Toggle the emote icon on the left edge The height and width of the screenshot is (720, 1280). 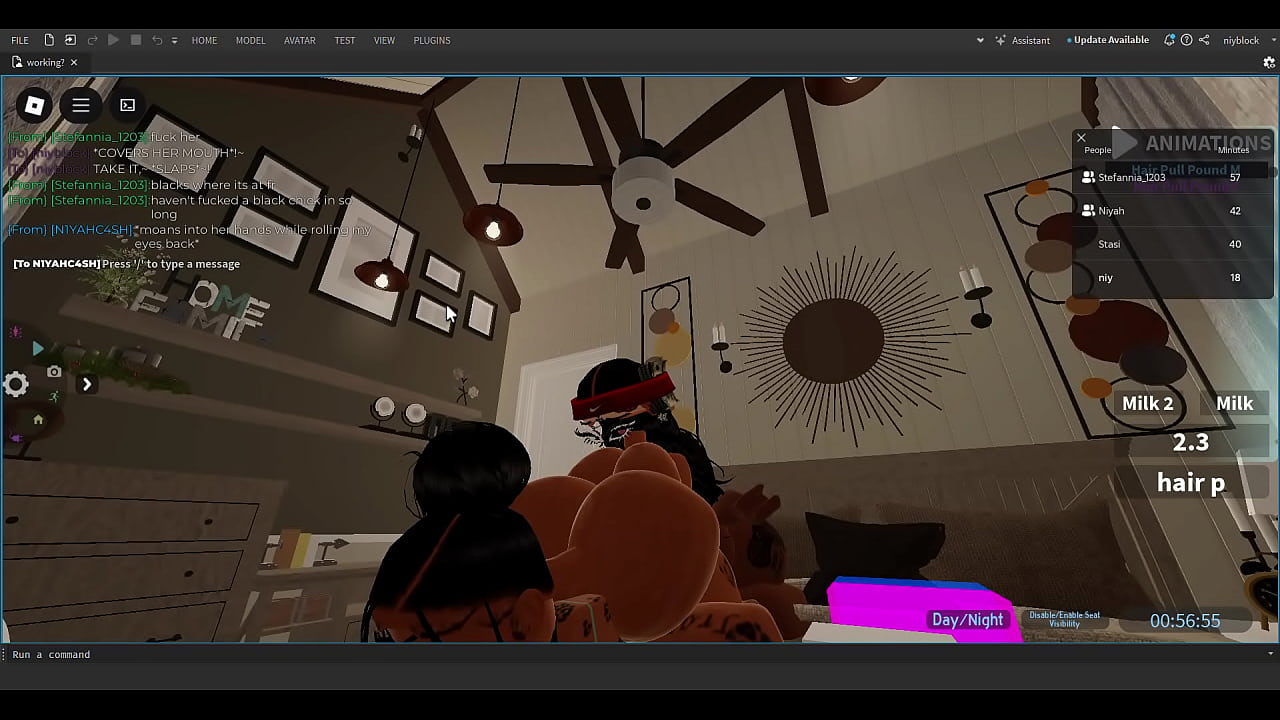[x=16, y=330]
